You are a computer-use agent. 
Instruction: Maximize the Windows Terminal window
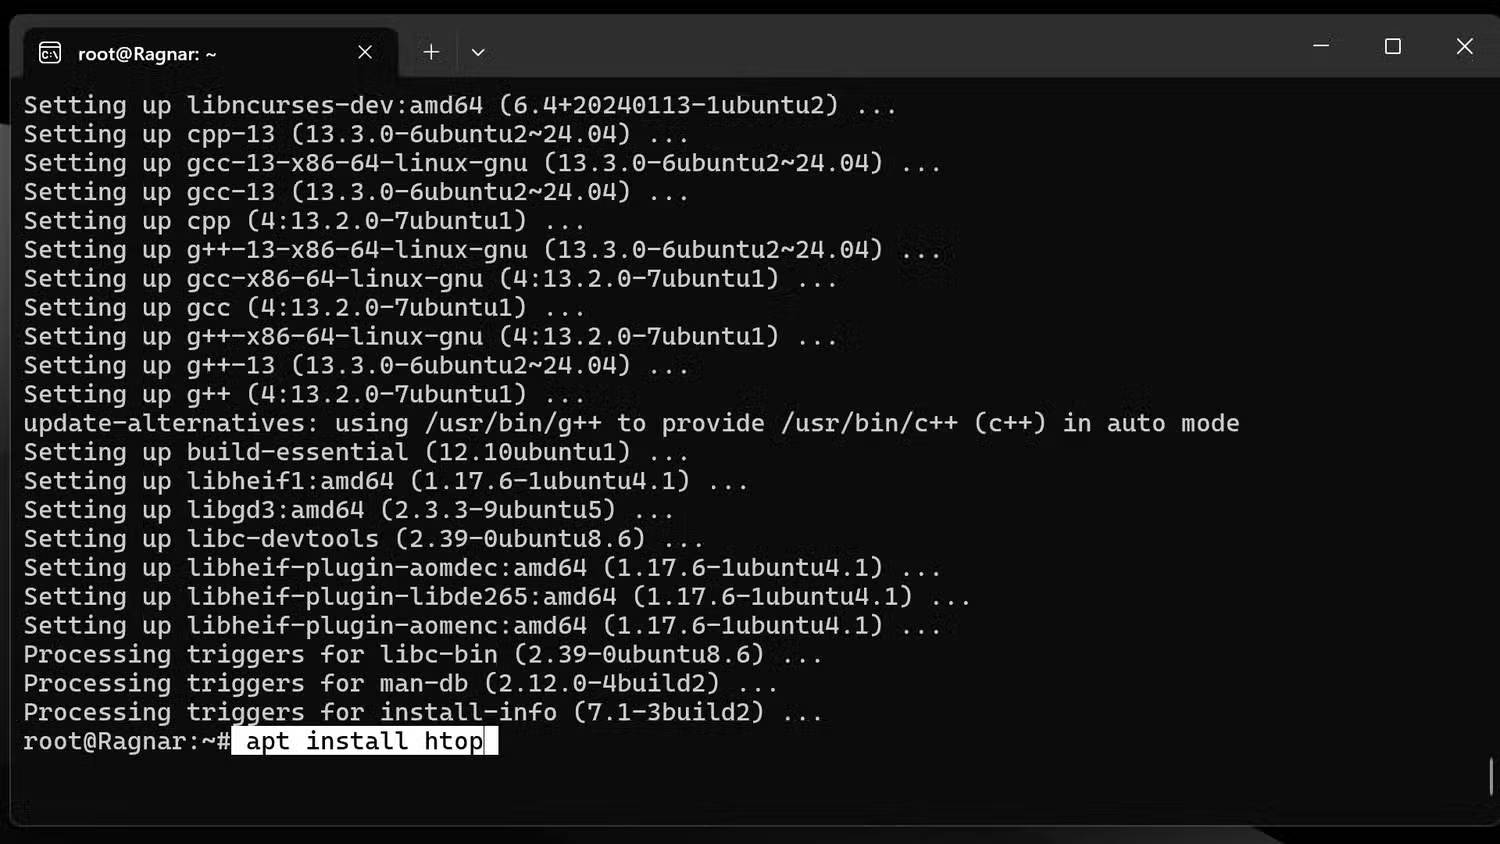point(1392,46)
